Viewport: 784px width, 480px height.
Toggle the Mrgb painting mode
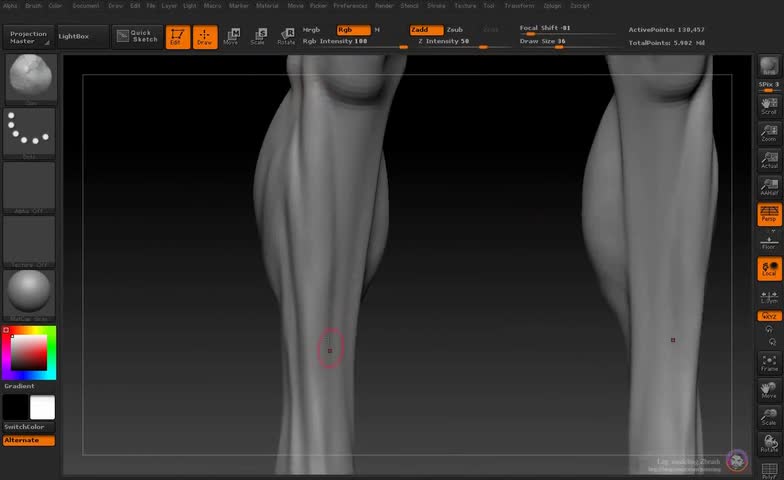coord(311,30)
